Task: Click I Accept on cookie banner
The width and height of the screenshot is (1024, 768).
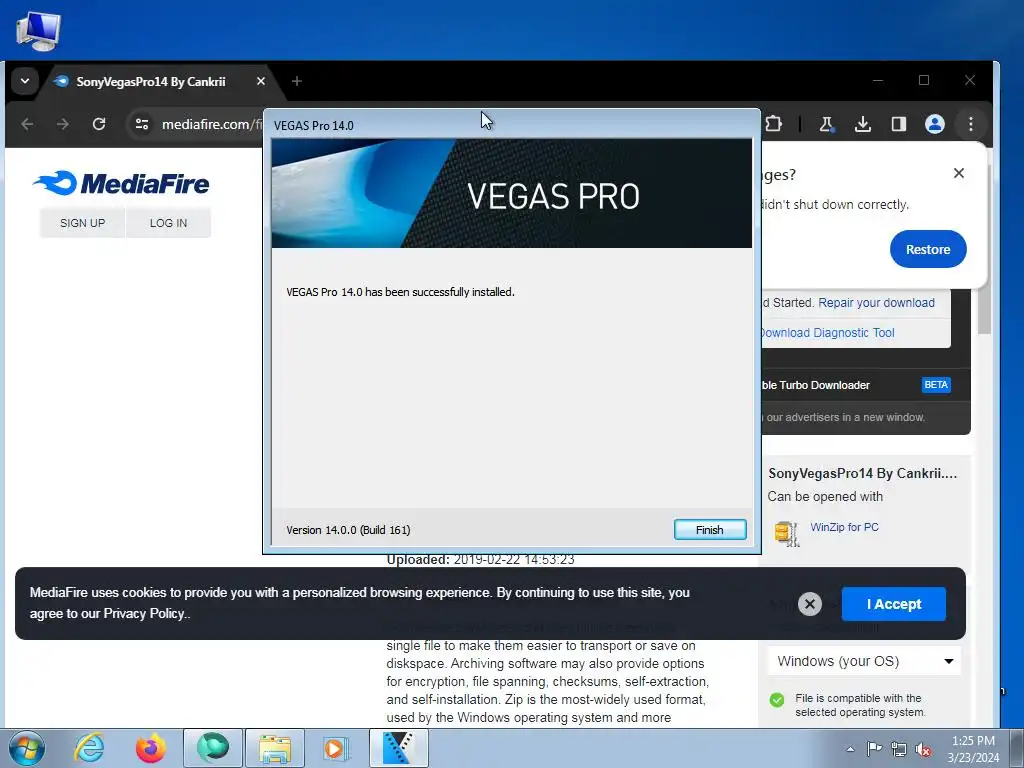Action: click(893, 604)
